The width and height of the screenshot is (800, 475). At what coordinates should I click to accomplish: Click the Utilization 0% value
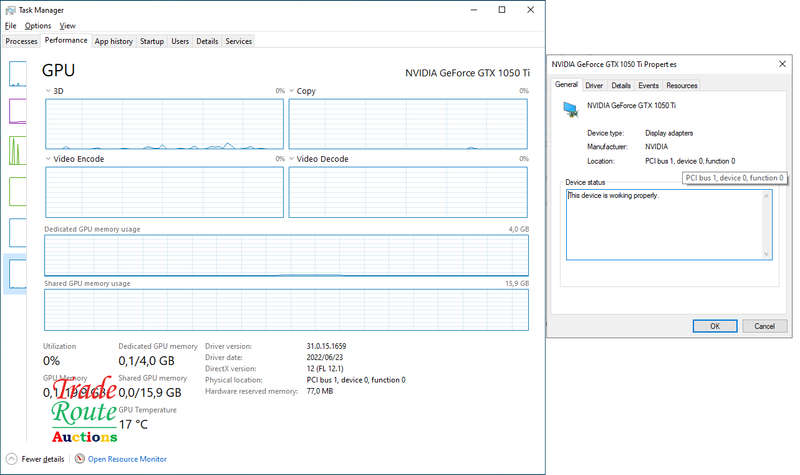[51, 361]
